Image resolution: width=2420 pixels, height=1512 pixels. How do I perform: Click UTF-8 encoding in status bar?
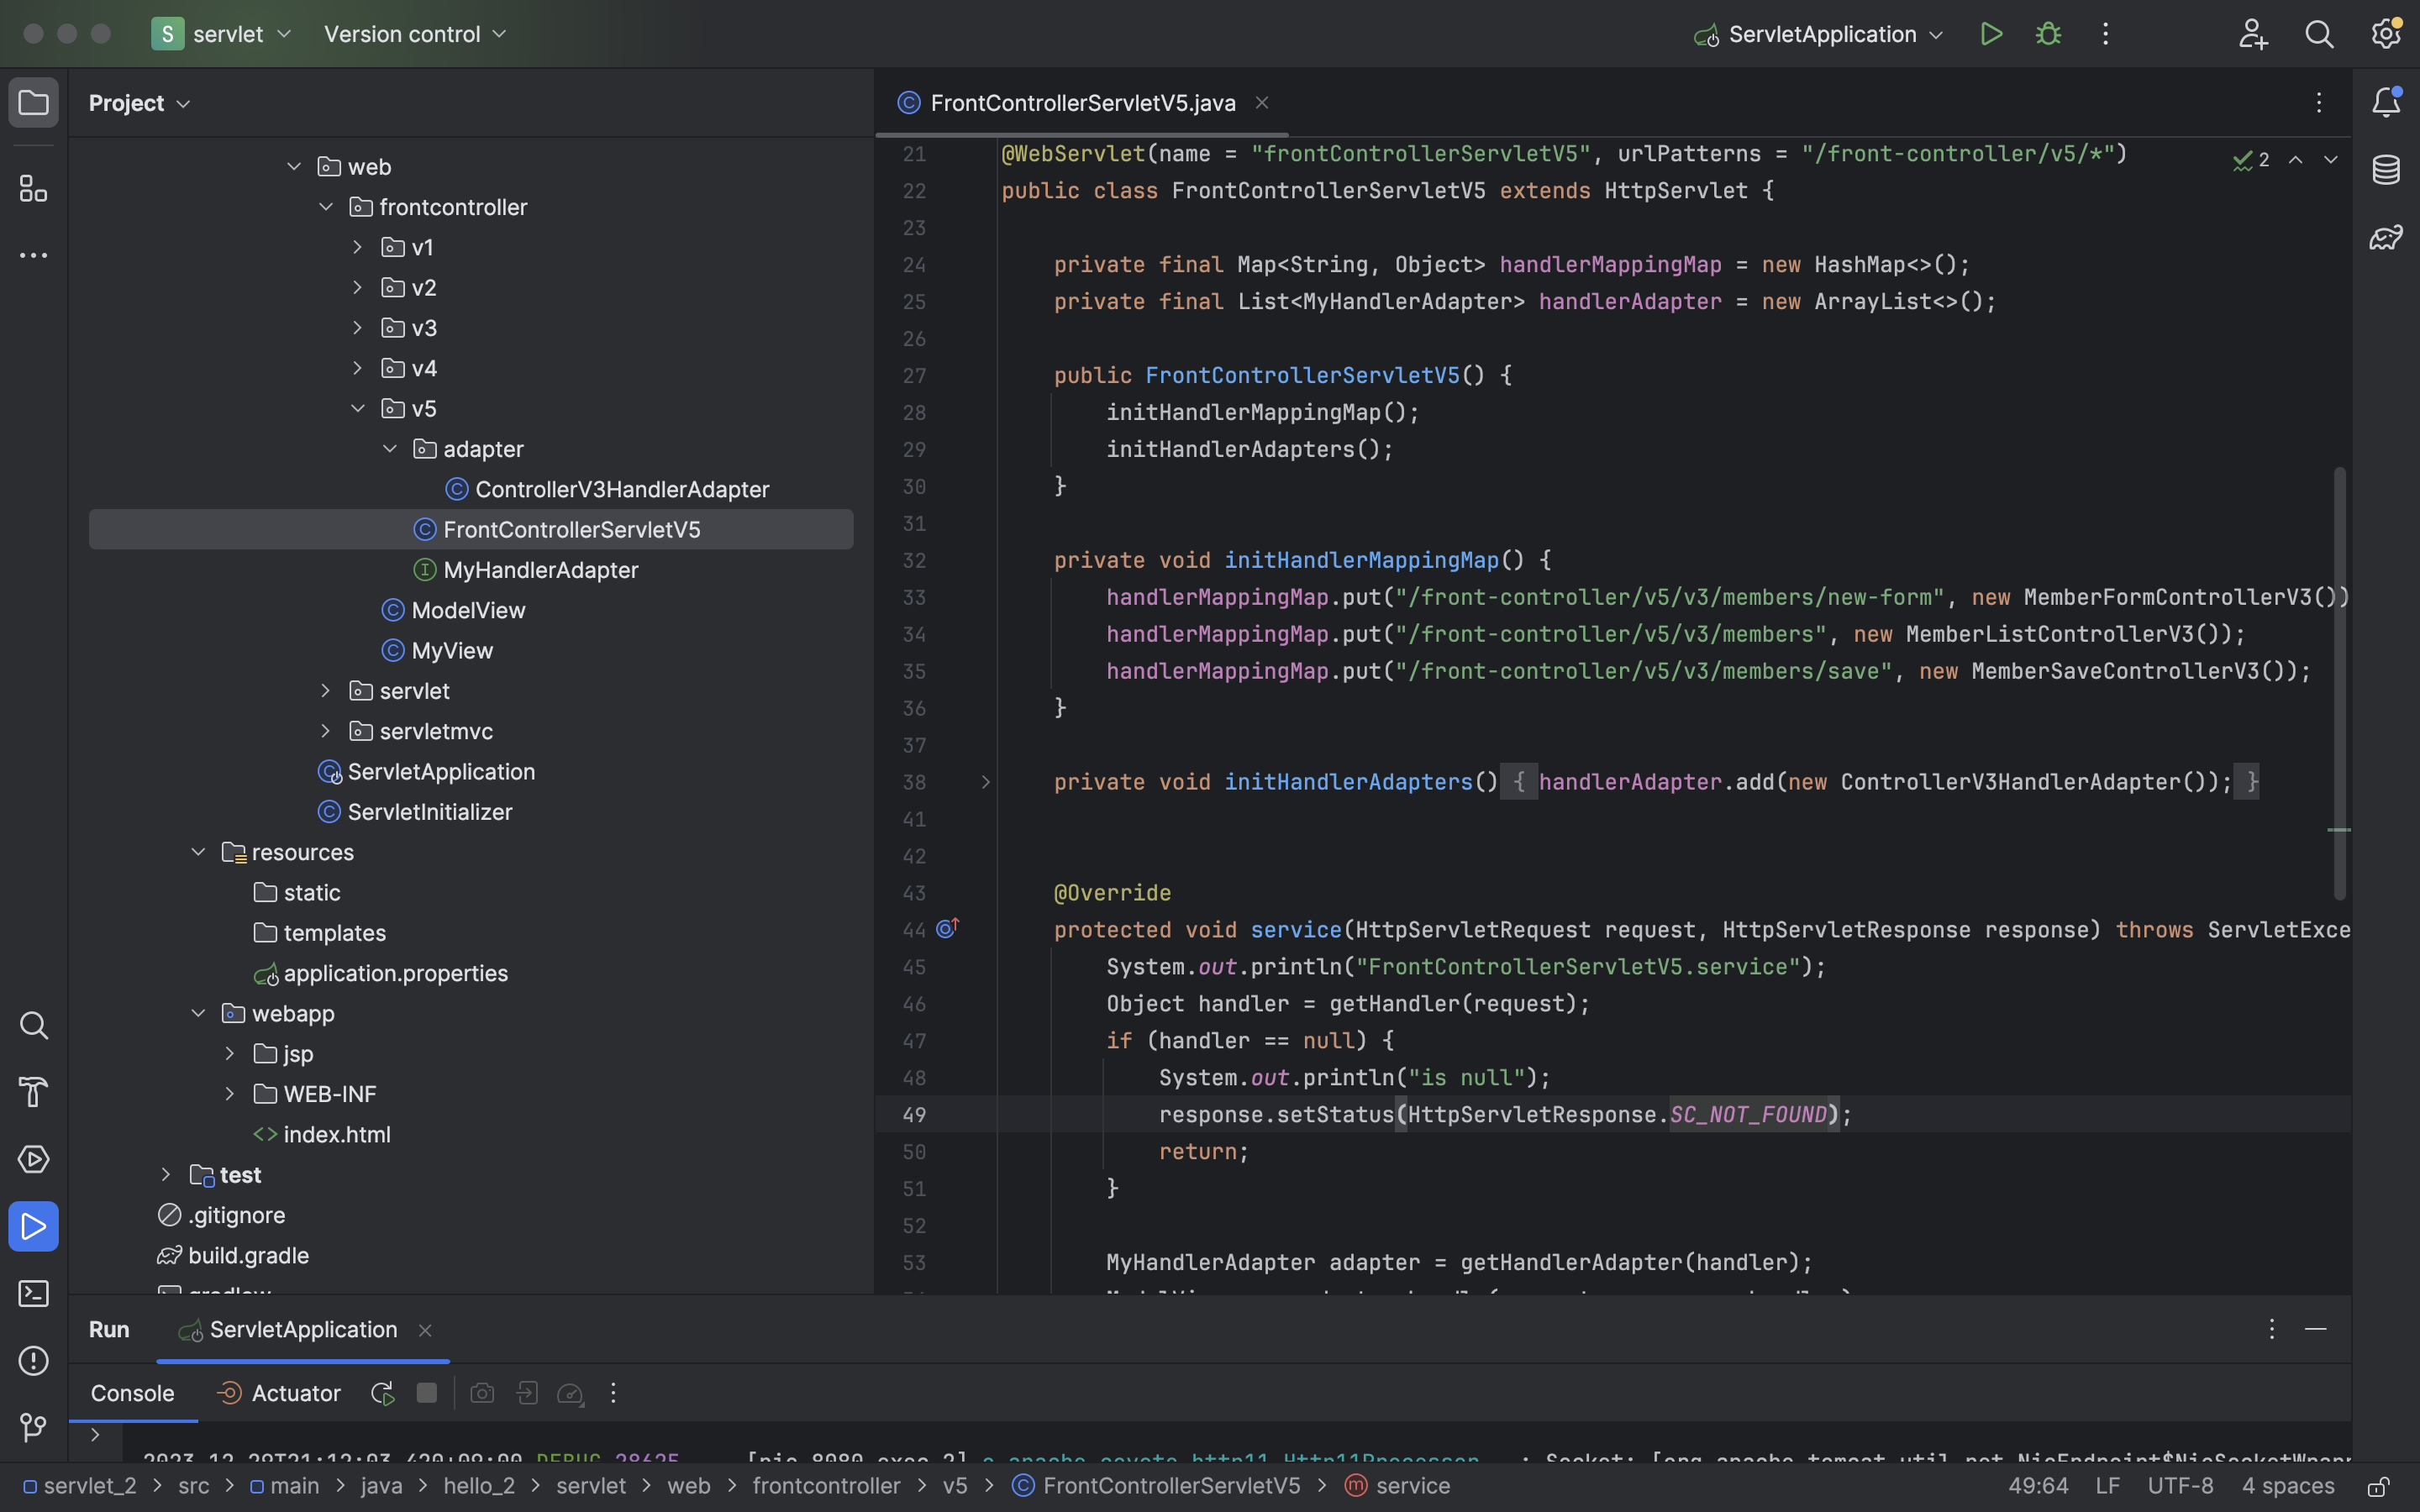coord(2180,1486)
